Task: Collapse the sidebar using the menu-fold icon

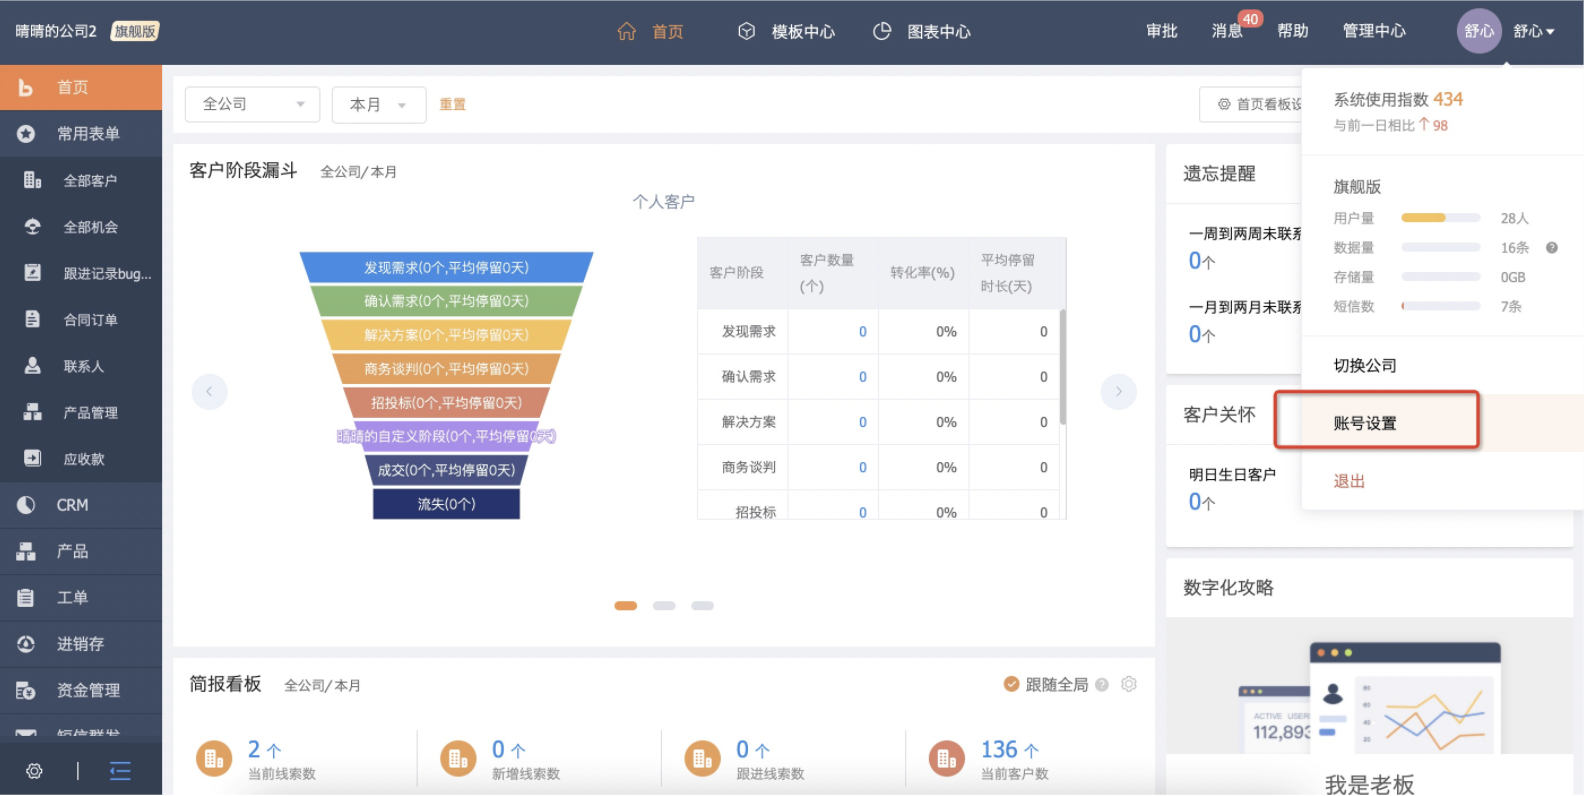Action: coord(120,771)
